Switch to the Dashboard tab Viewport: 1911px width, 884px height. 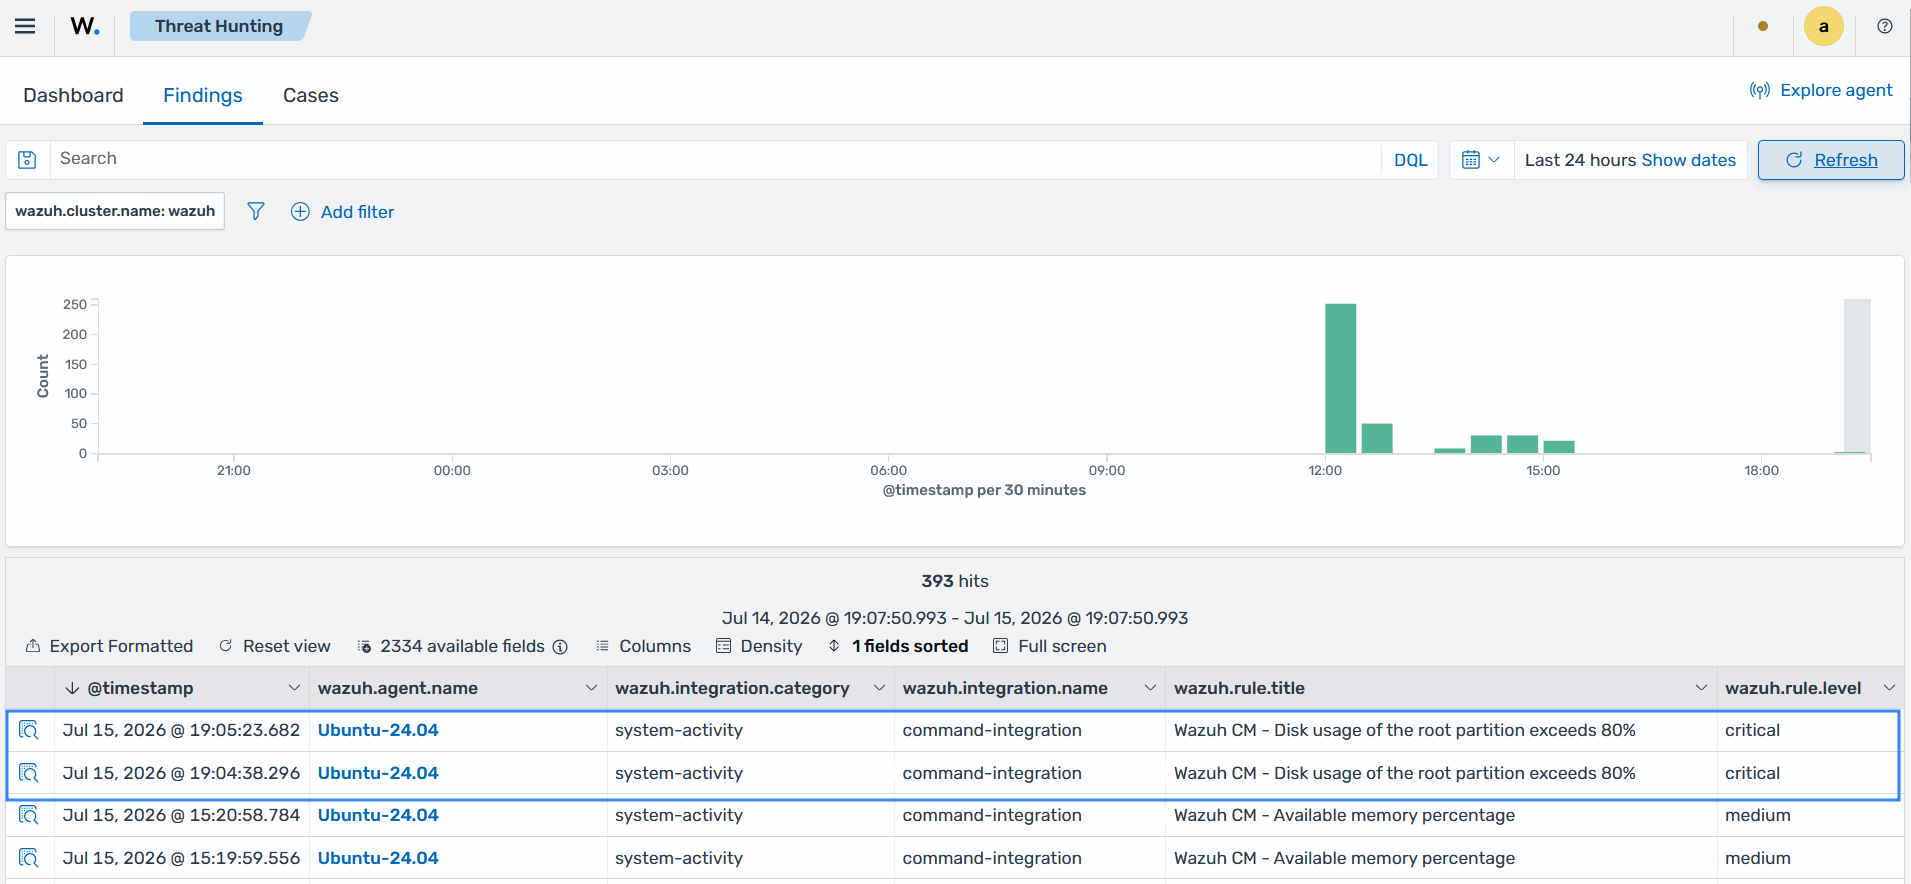coord(73,95)
